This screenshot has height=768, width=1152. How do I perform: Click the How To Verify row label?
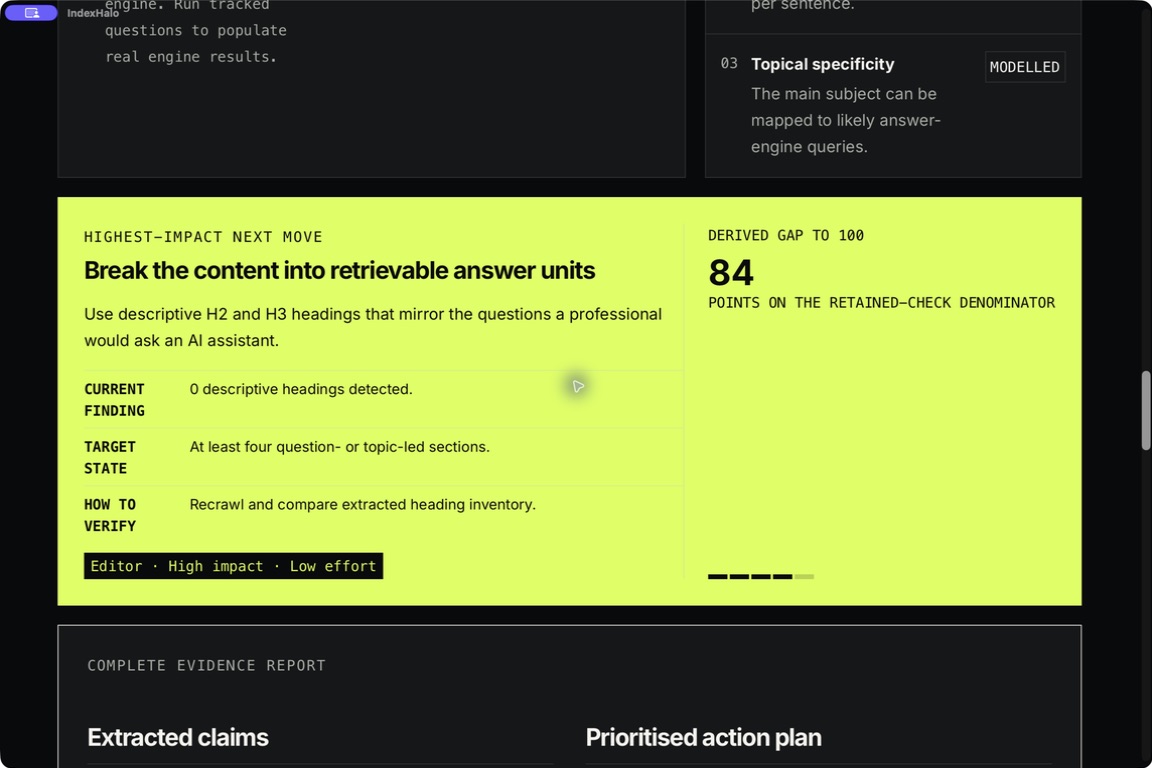(109, 515)
